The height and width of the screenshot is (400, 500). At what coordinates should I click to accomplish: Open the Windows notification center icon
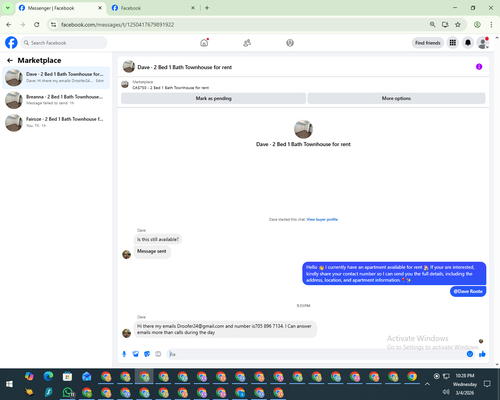coord(487,384)
